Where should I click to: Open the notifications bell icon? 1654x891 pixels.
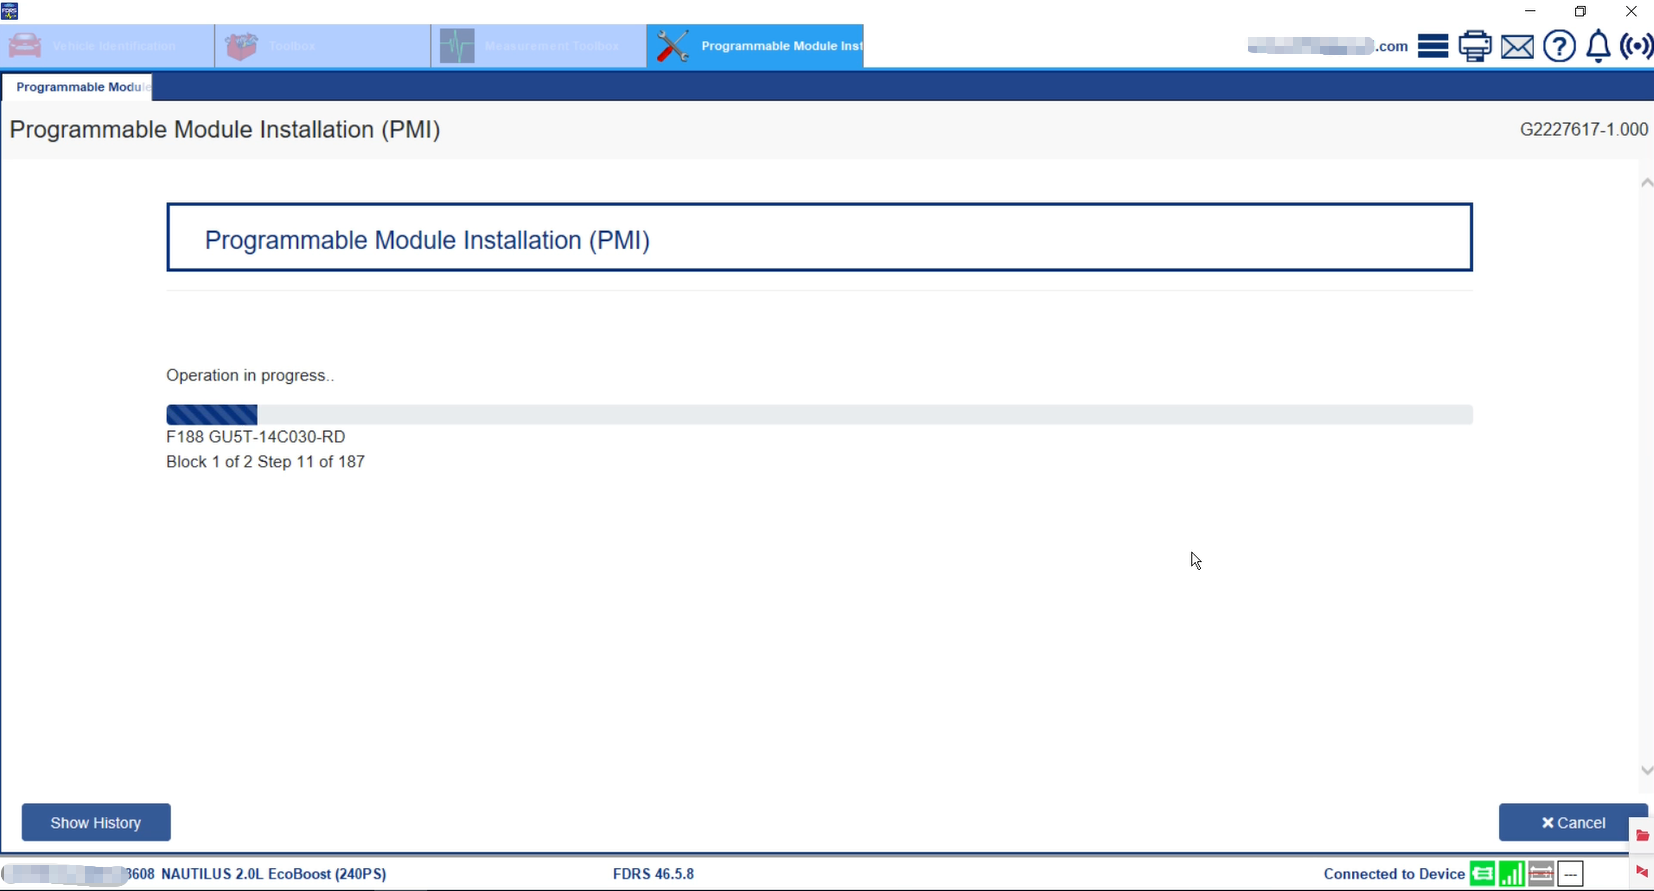[x=1599, y=46]
